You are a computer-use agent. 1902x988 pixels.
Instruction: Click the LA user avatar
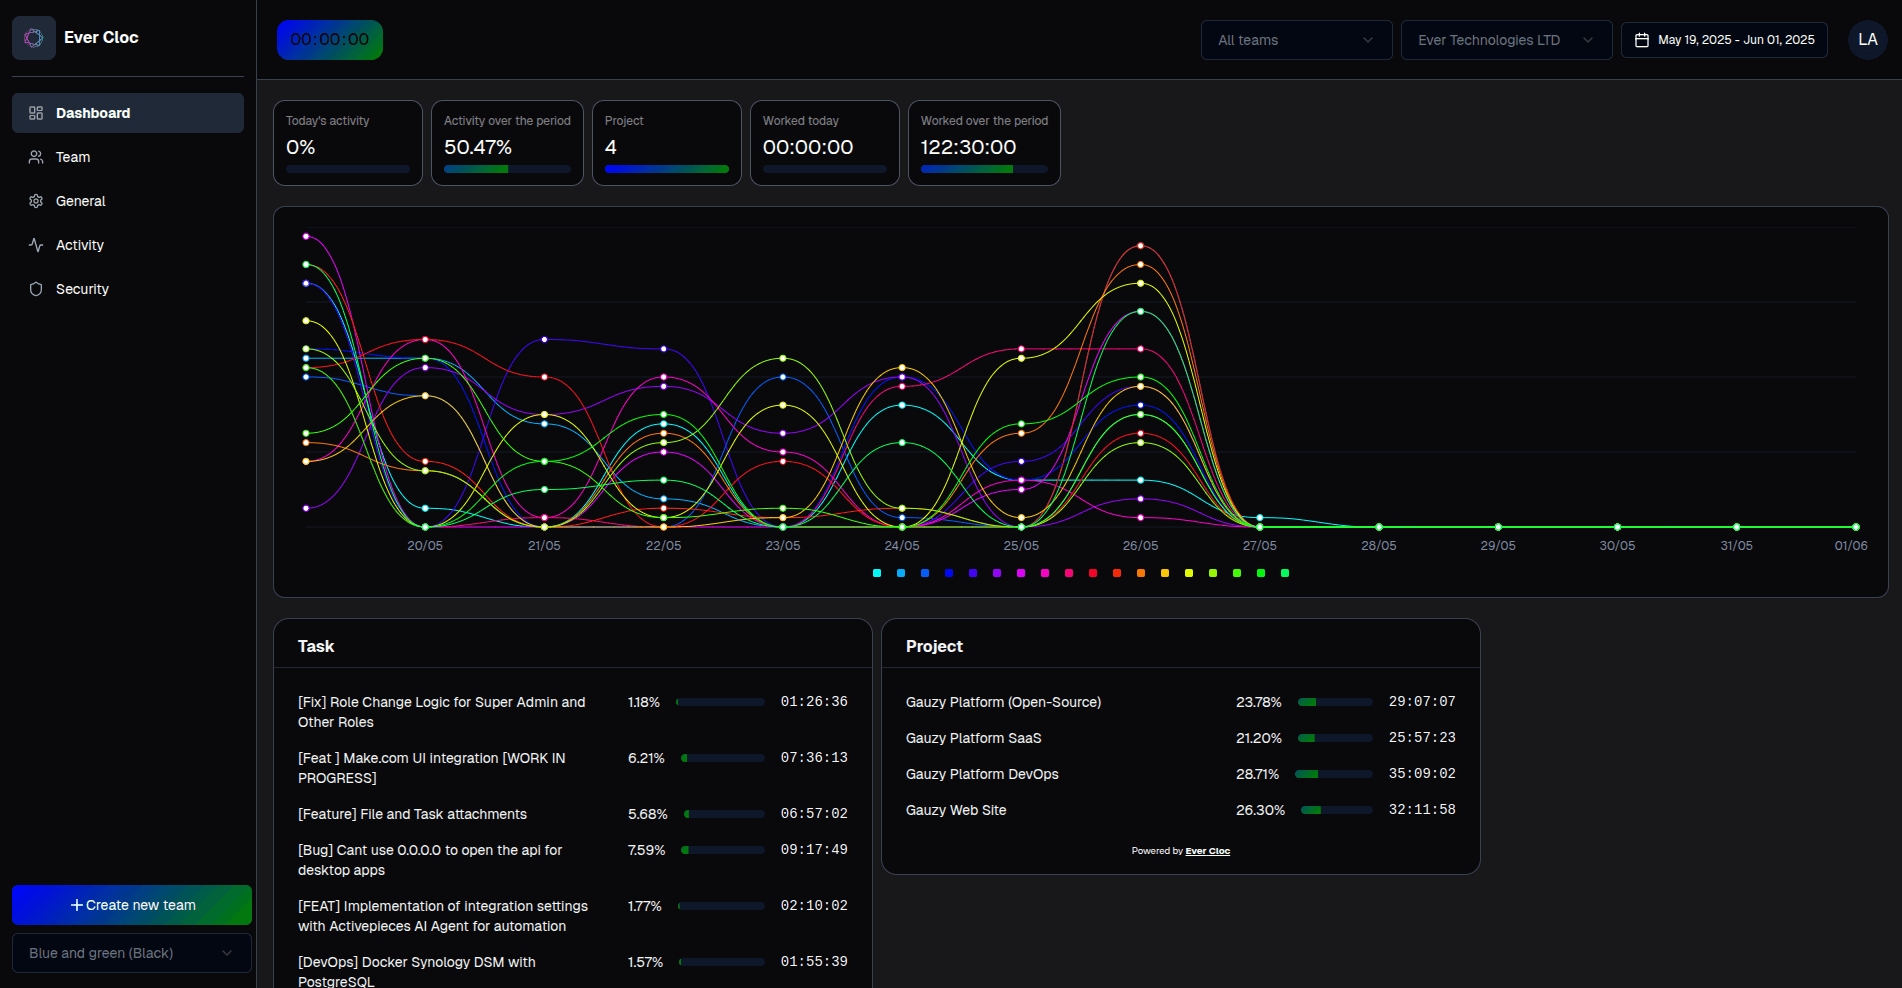(1867, 39)
